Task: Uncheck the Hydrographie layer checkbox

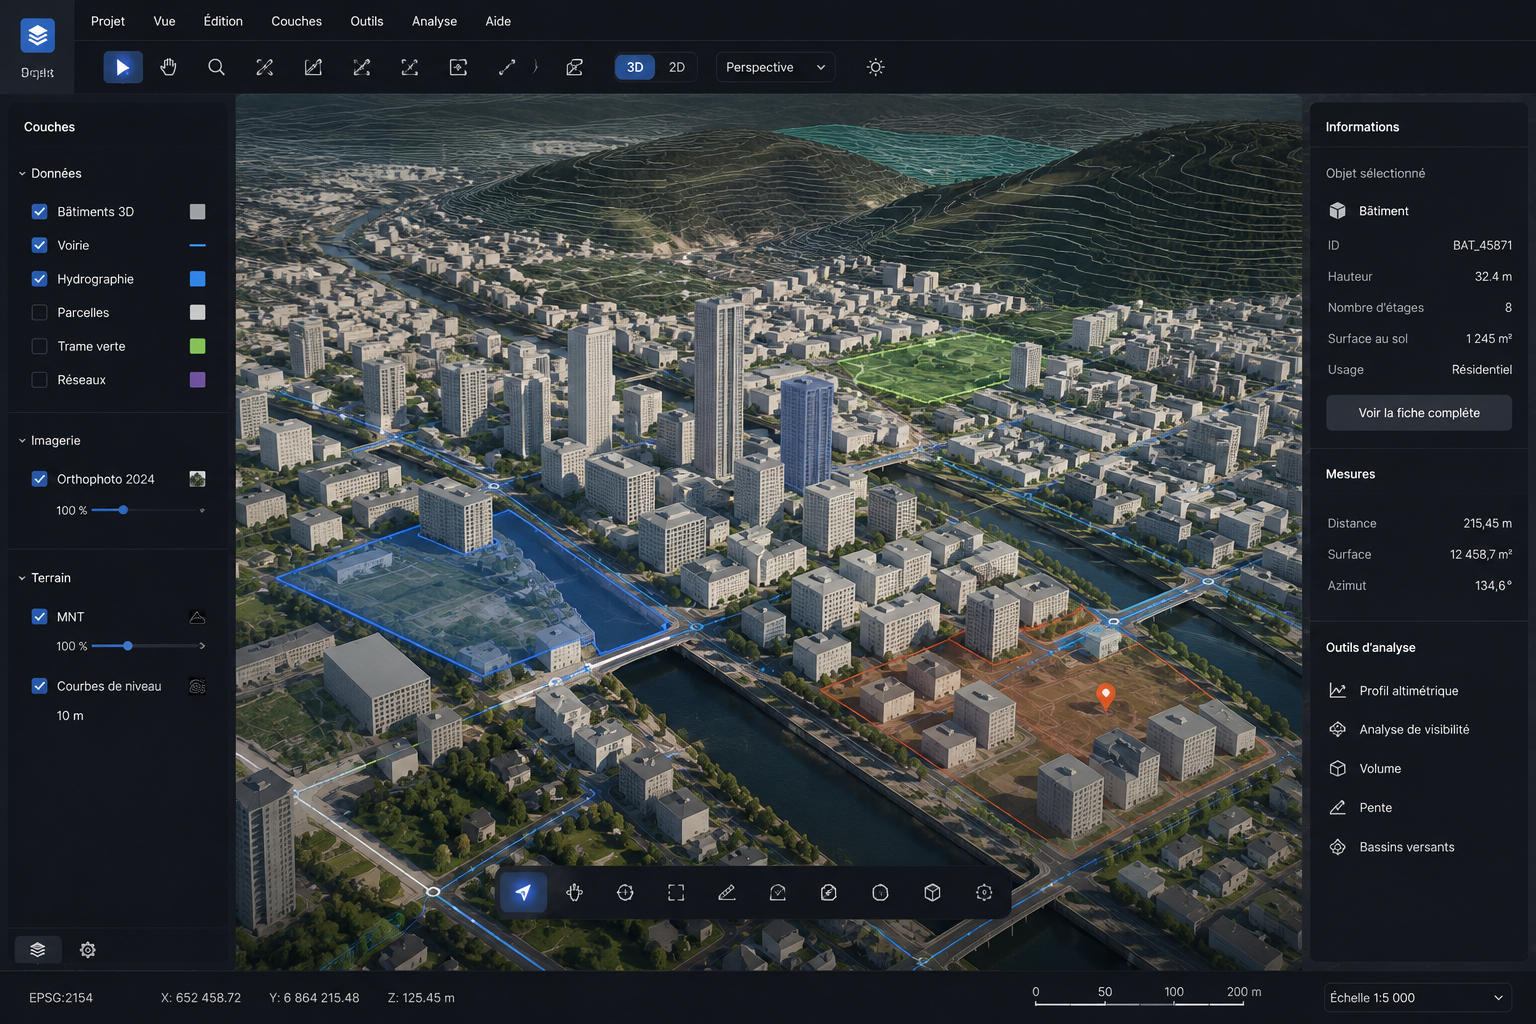Action: 40,279
